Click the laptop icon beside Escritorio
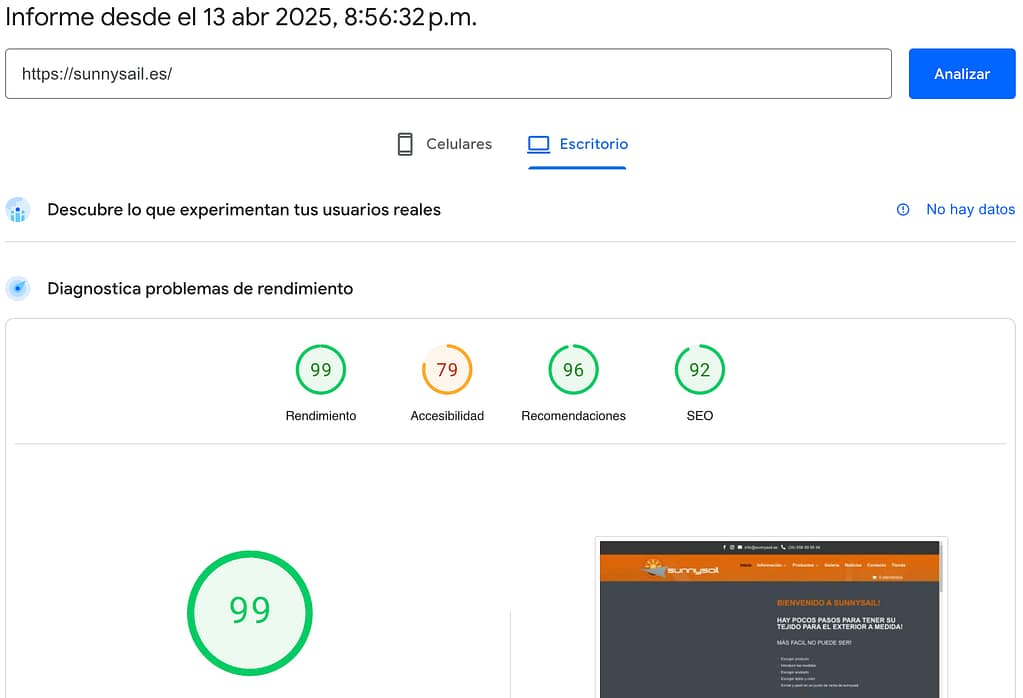The width and height of the screenshot is (1023, 698). (539, 144)
